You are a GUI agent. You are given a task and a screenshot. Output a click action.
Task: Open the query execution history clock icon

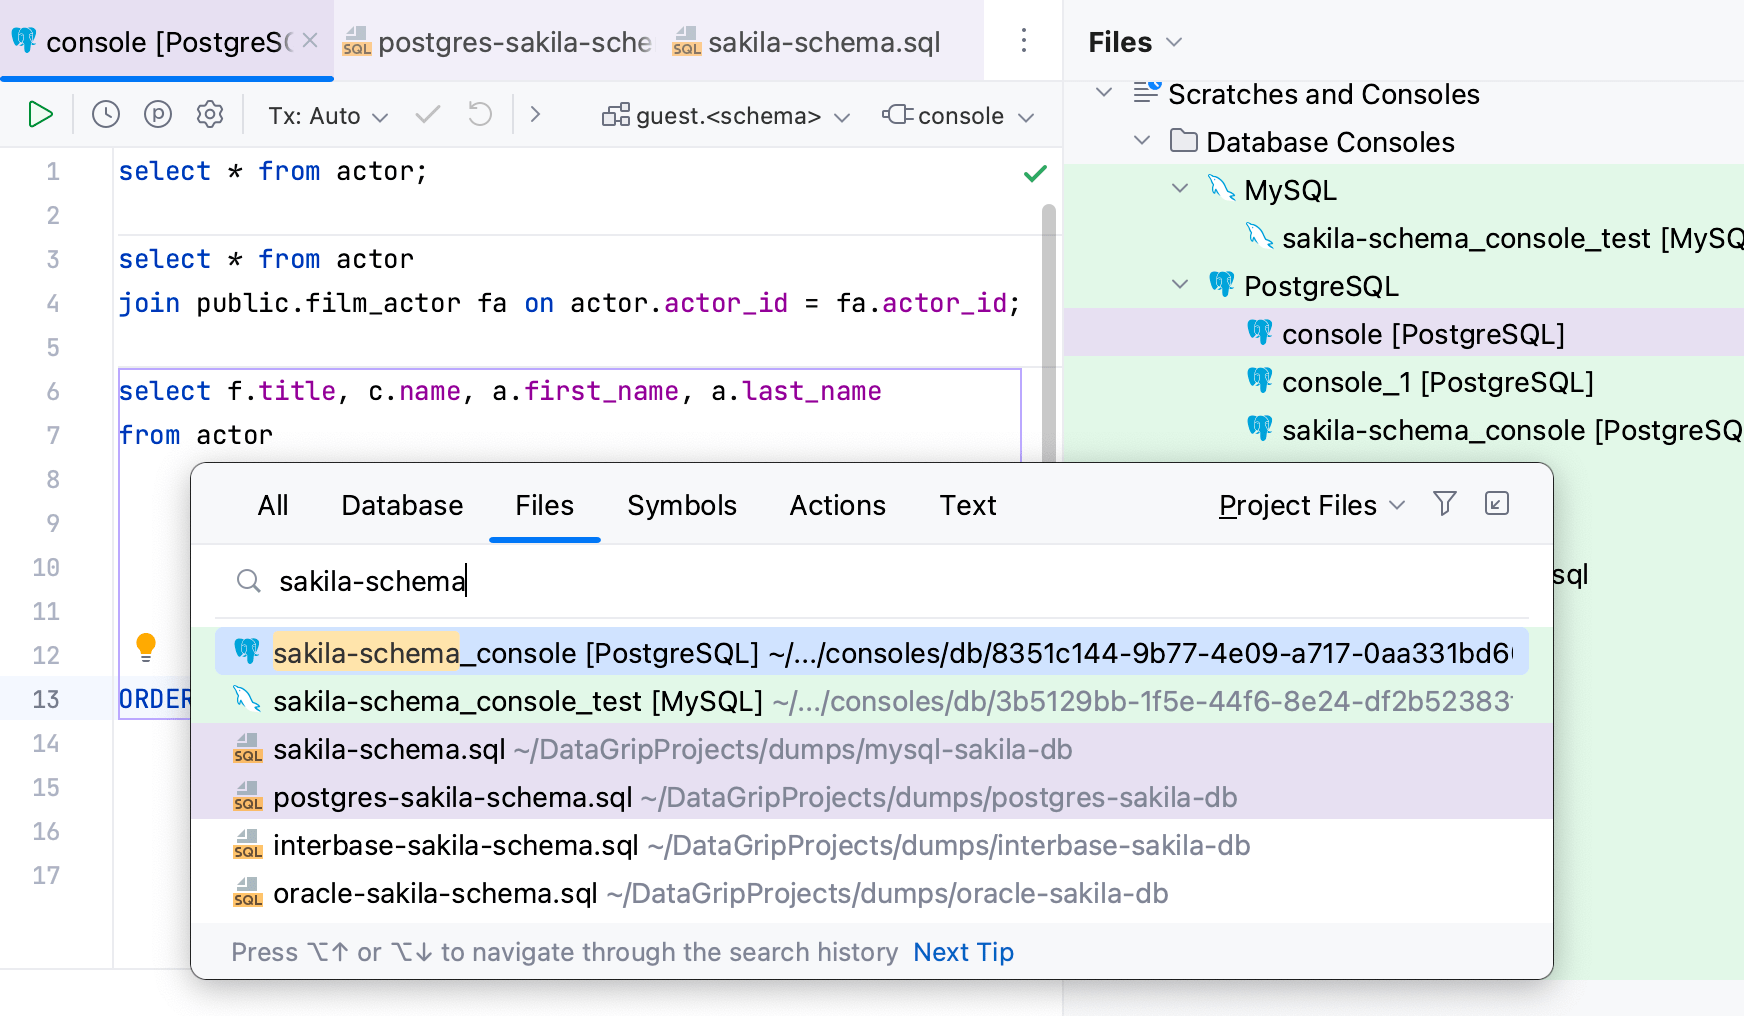104,114
